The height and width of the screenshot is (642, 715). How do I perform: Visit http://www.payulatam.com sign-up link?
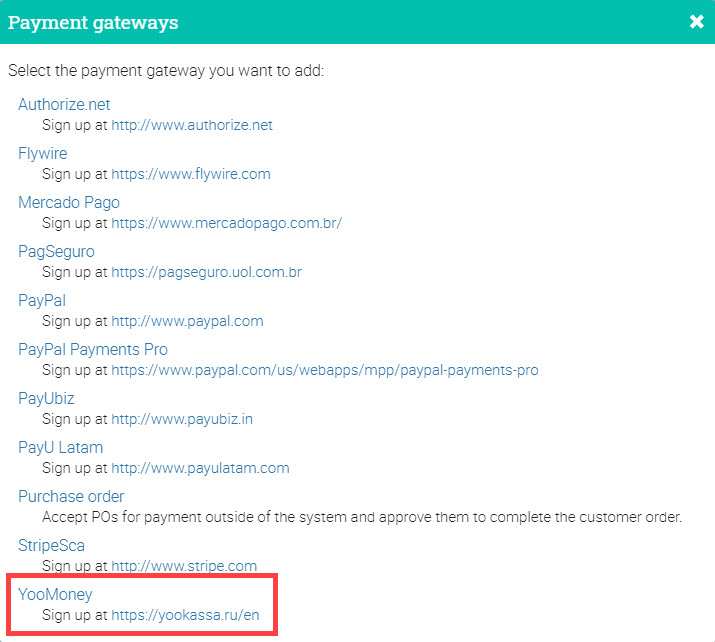tap(200, 468)
